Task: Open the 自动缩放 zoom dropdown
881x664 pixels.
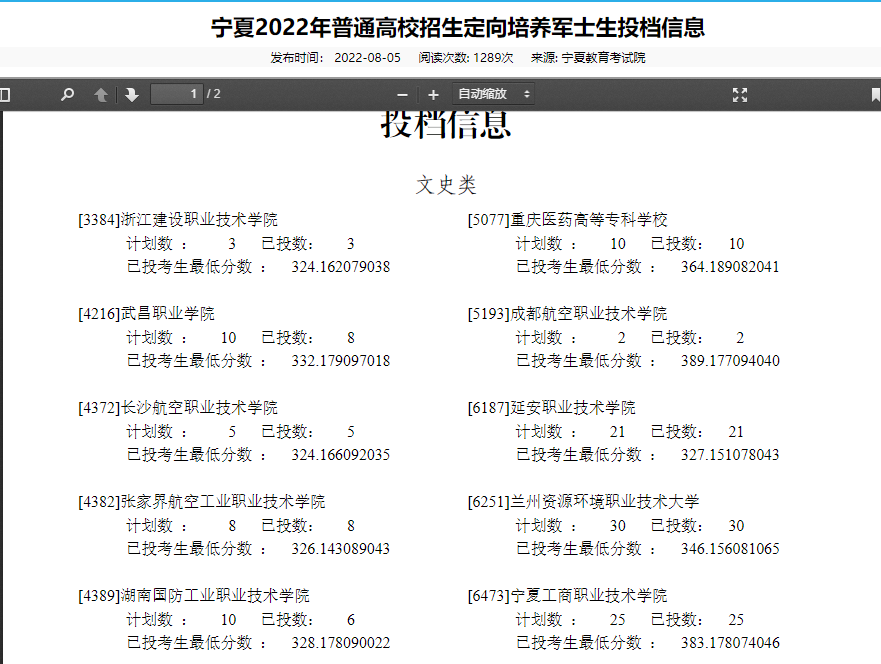Action: (493, 94)
